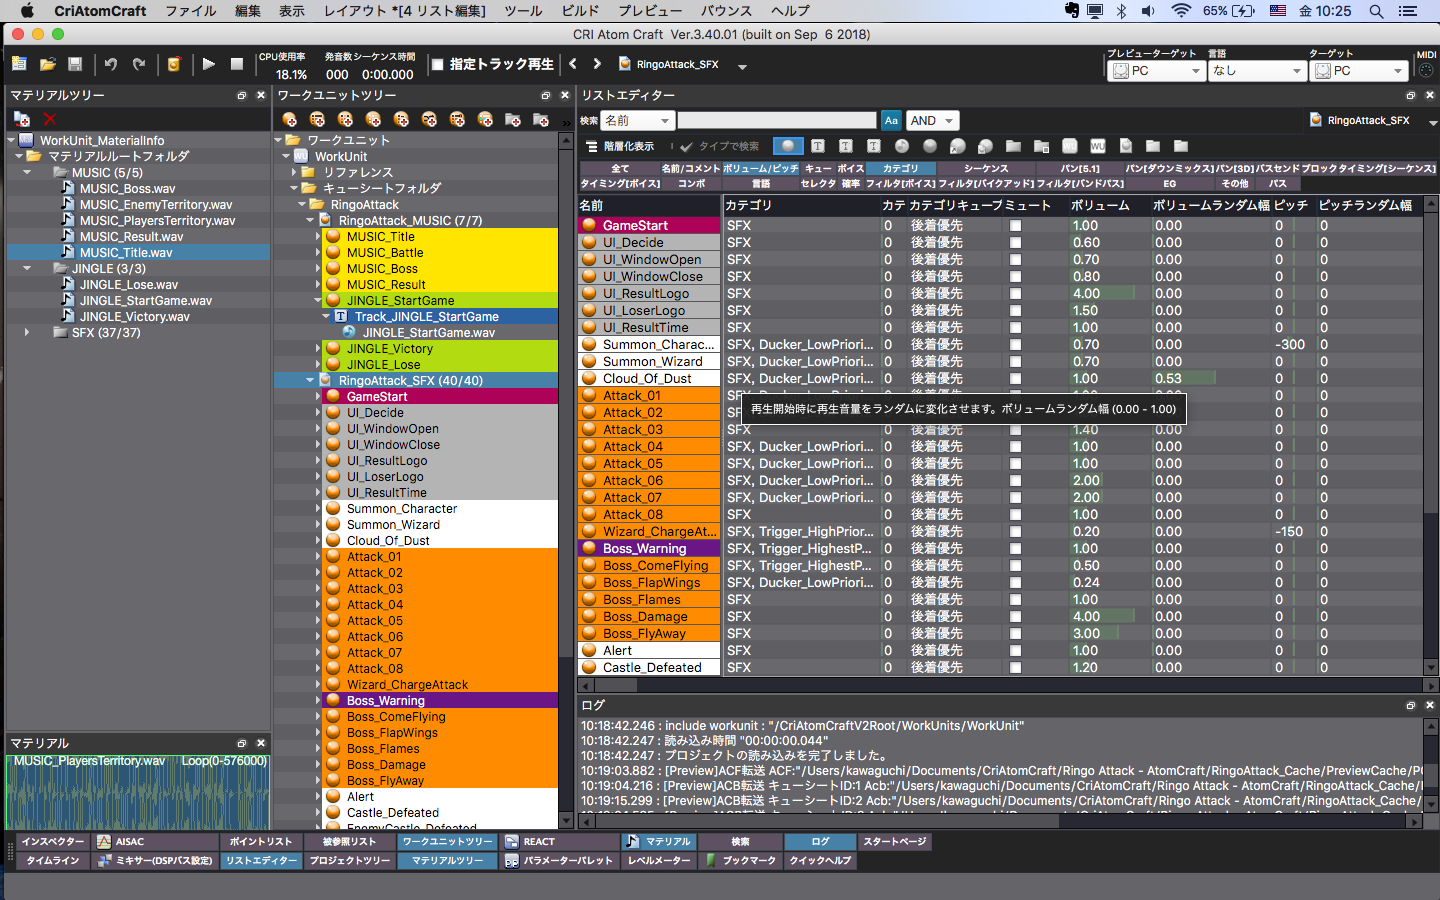Image resolution: width=1440 pixels, height=900 pixels.
Task: Click the list editor search text field
Action: pos(777,120)
